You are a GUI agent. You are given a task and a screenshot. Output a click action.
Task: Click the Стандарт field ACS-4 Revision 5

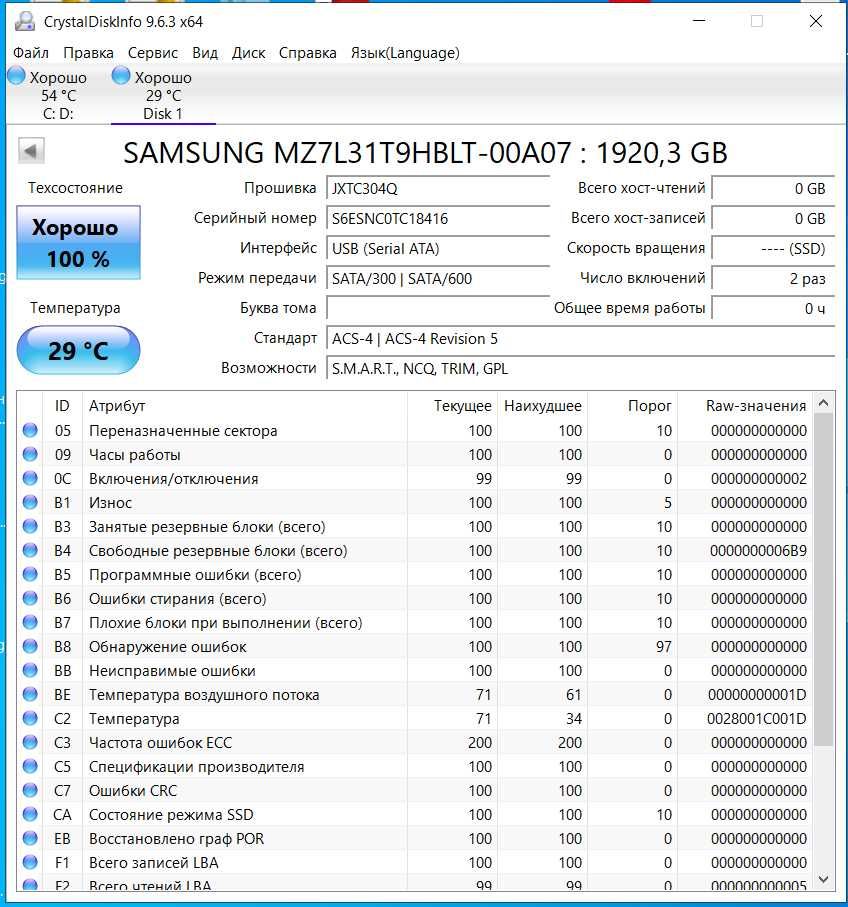point(581,338)
